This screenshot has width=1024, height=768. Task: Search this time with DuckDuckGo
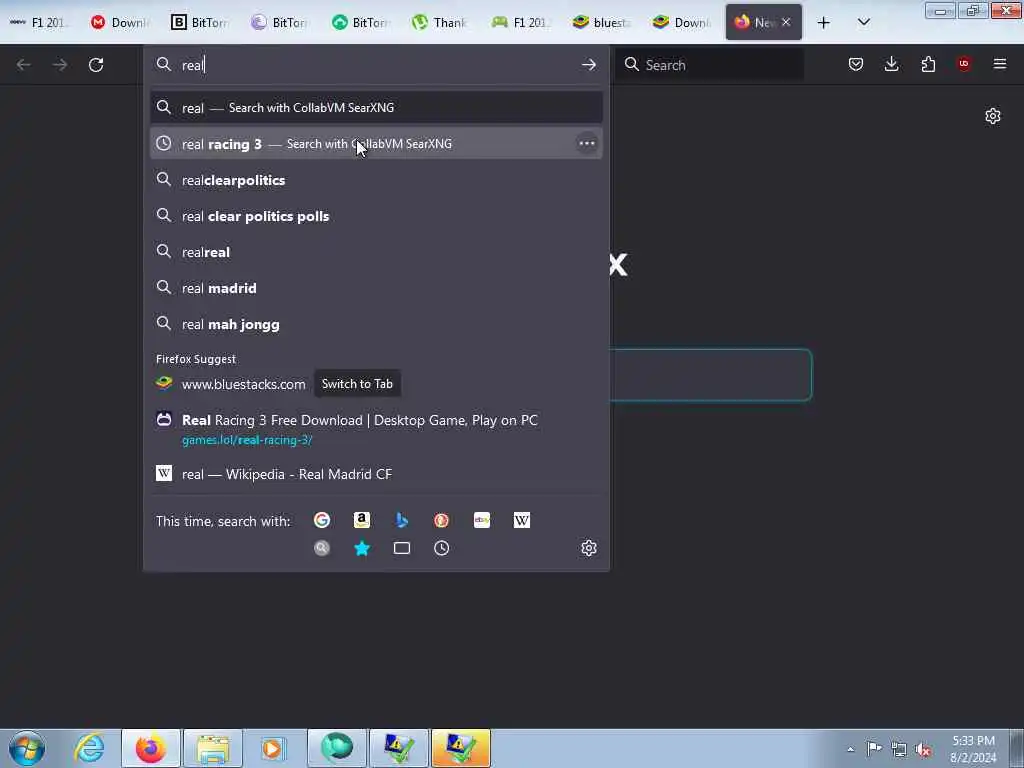tap(441, 520)
